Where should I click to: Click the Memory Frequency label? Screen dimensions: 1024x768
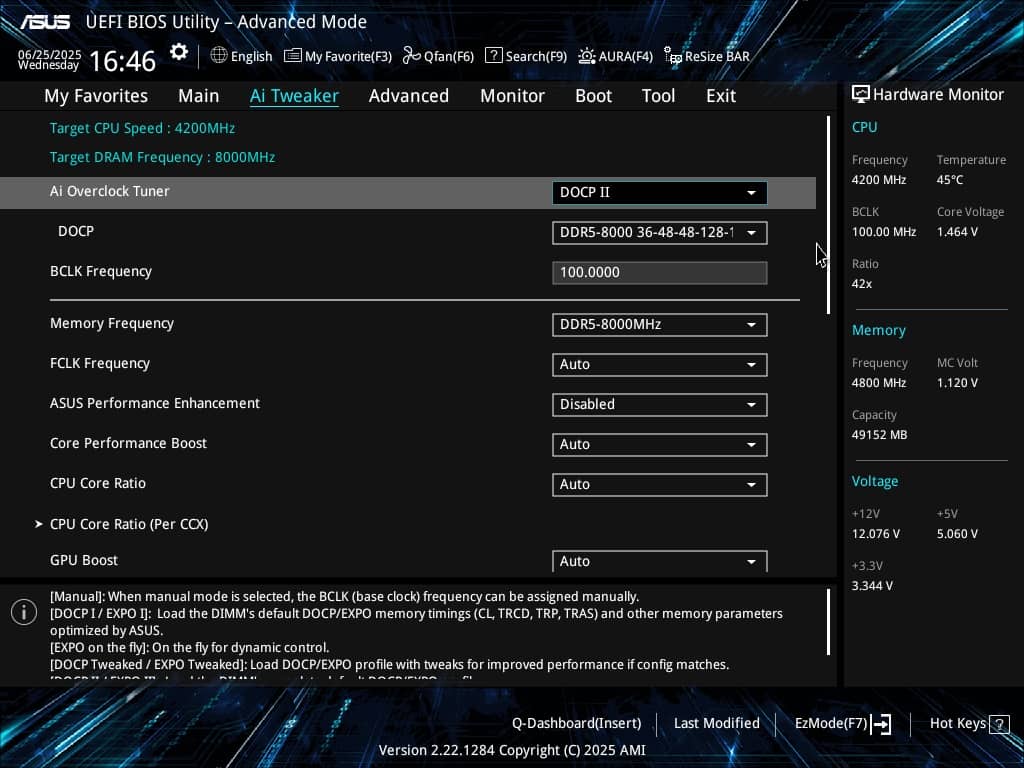pyautogui.click(x=112, y=323)
